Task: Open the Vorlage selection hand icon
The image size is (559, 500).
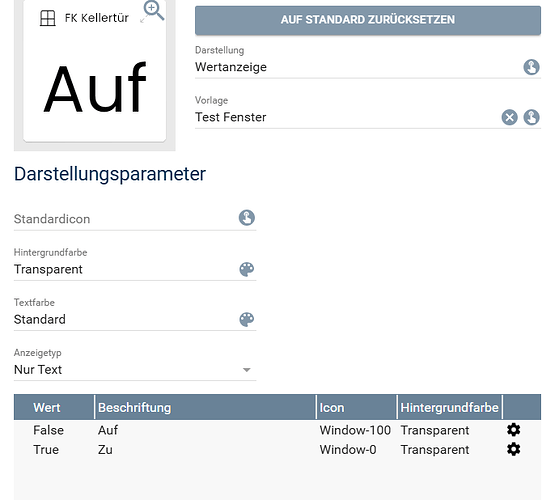Action: click(531, 117)
